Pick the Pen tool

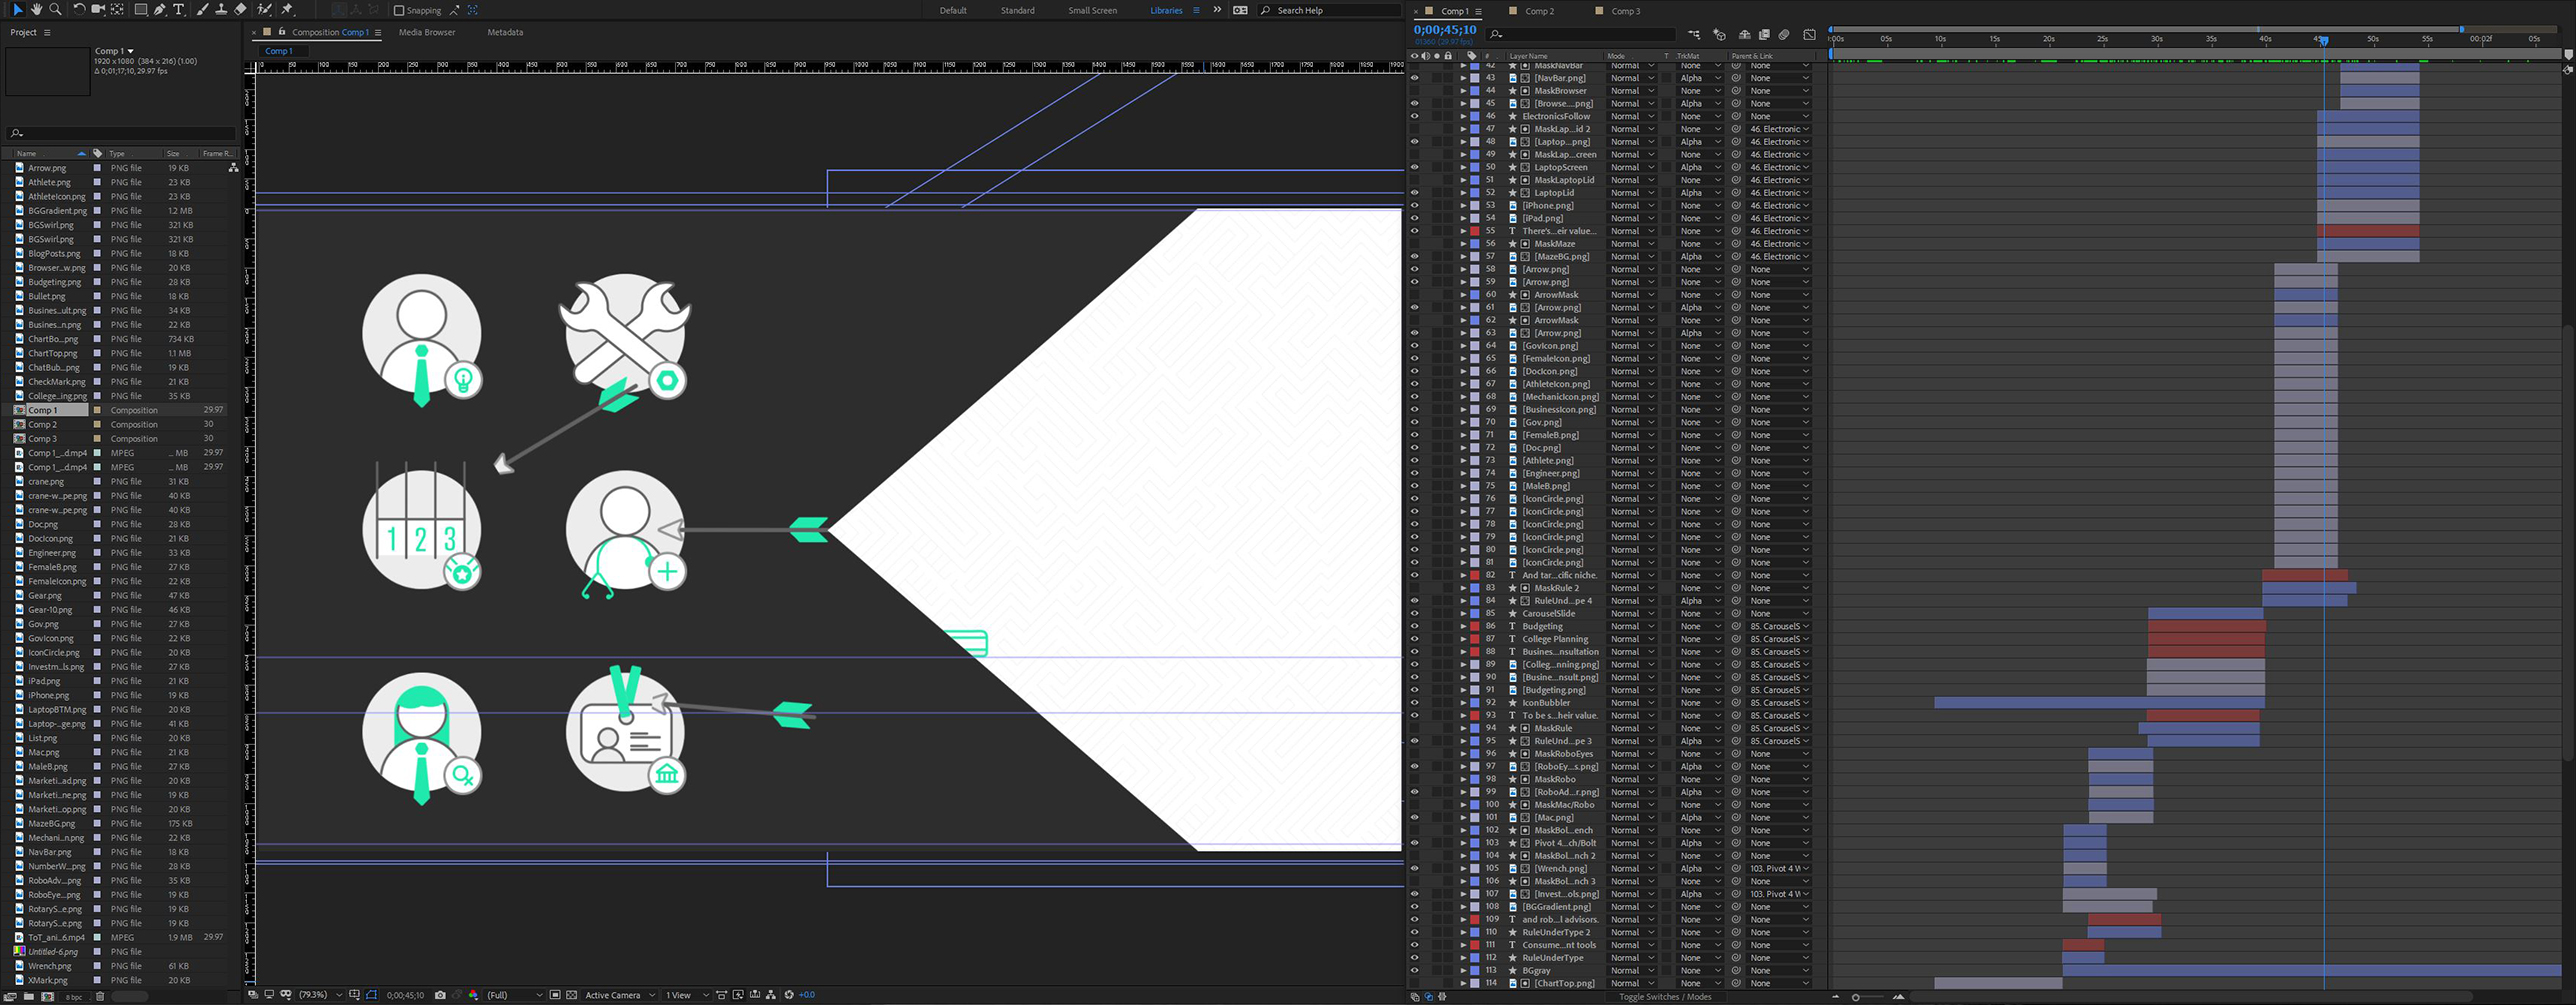pyautogui.click(x=159, y=9)
